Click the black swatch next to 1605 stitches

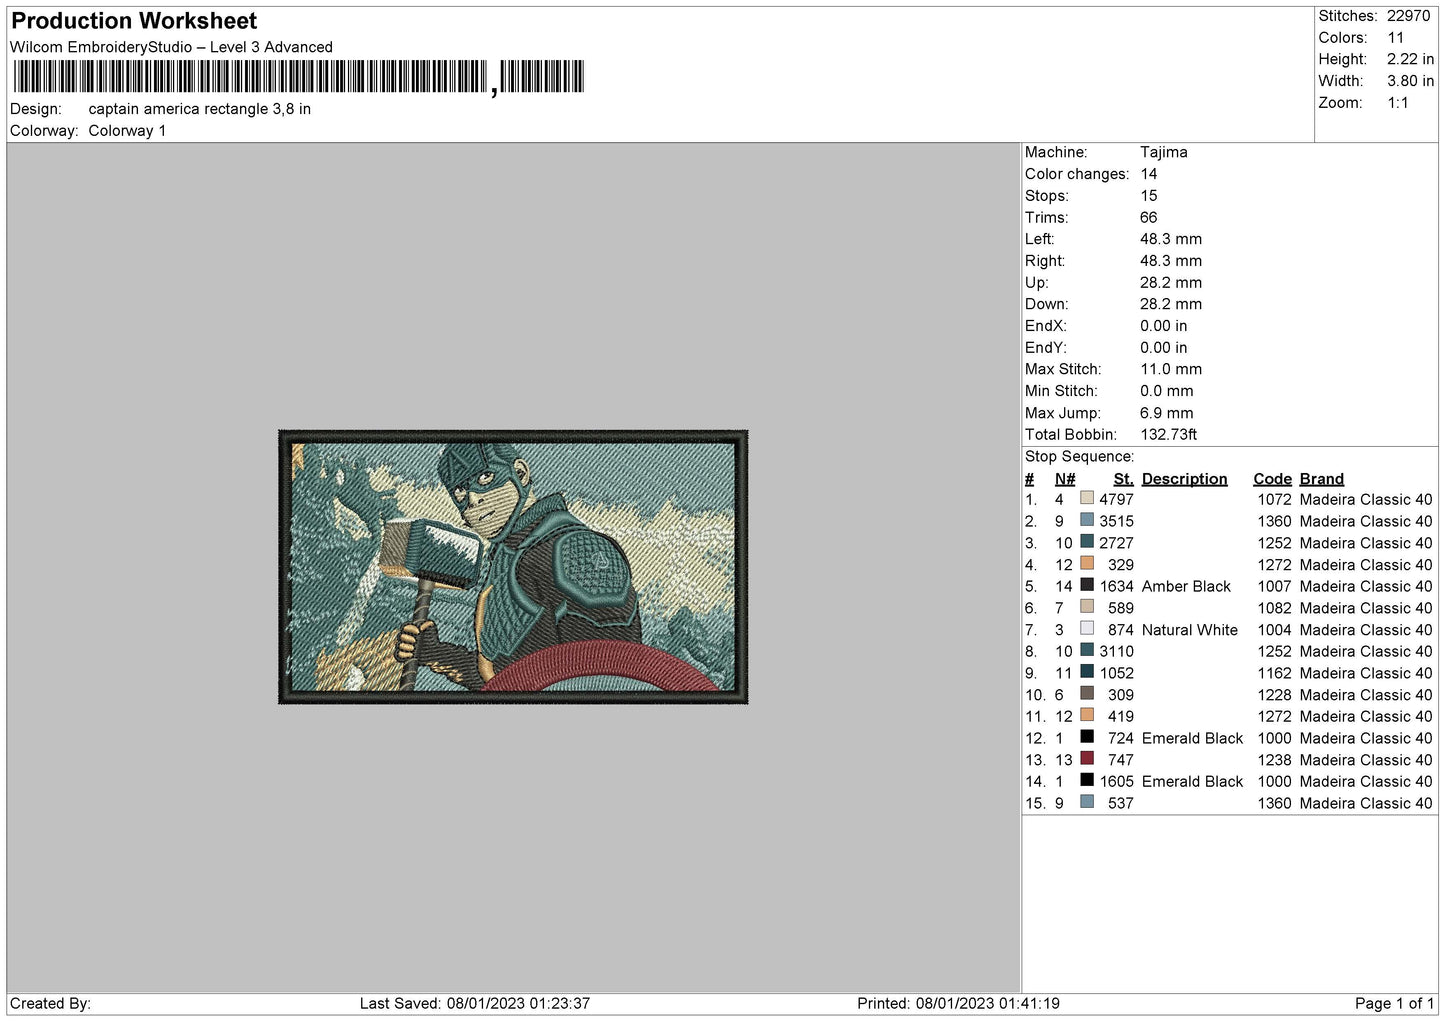click(x=1087, y=780)
